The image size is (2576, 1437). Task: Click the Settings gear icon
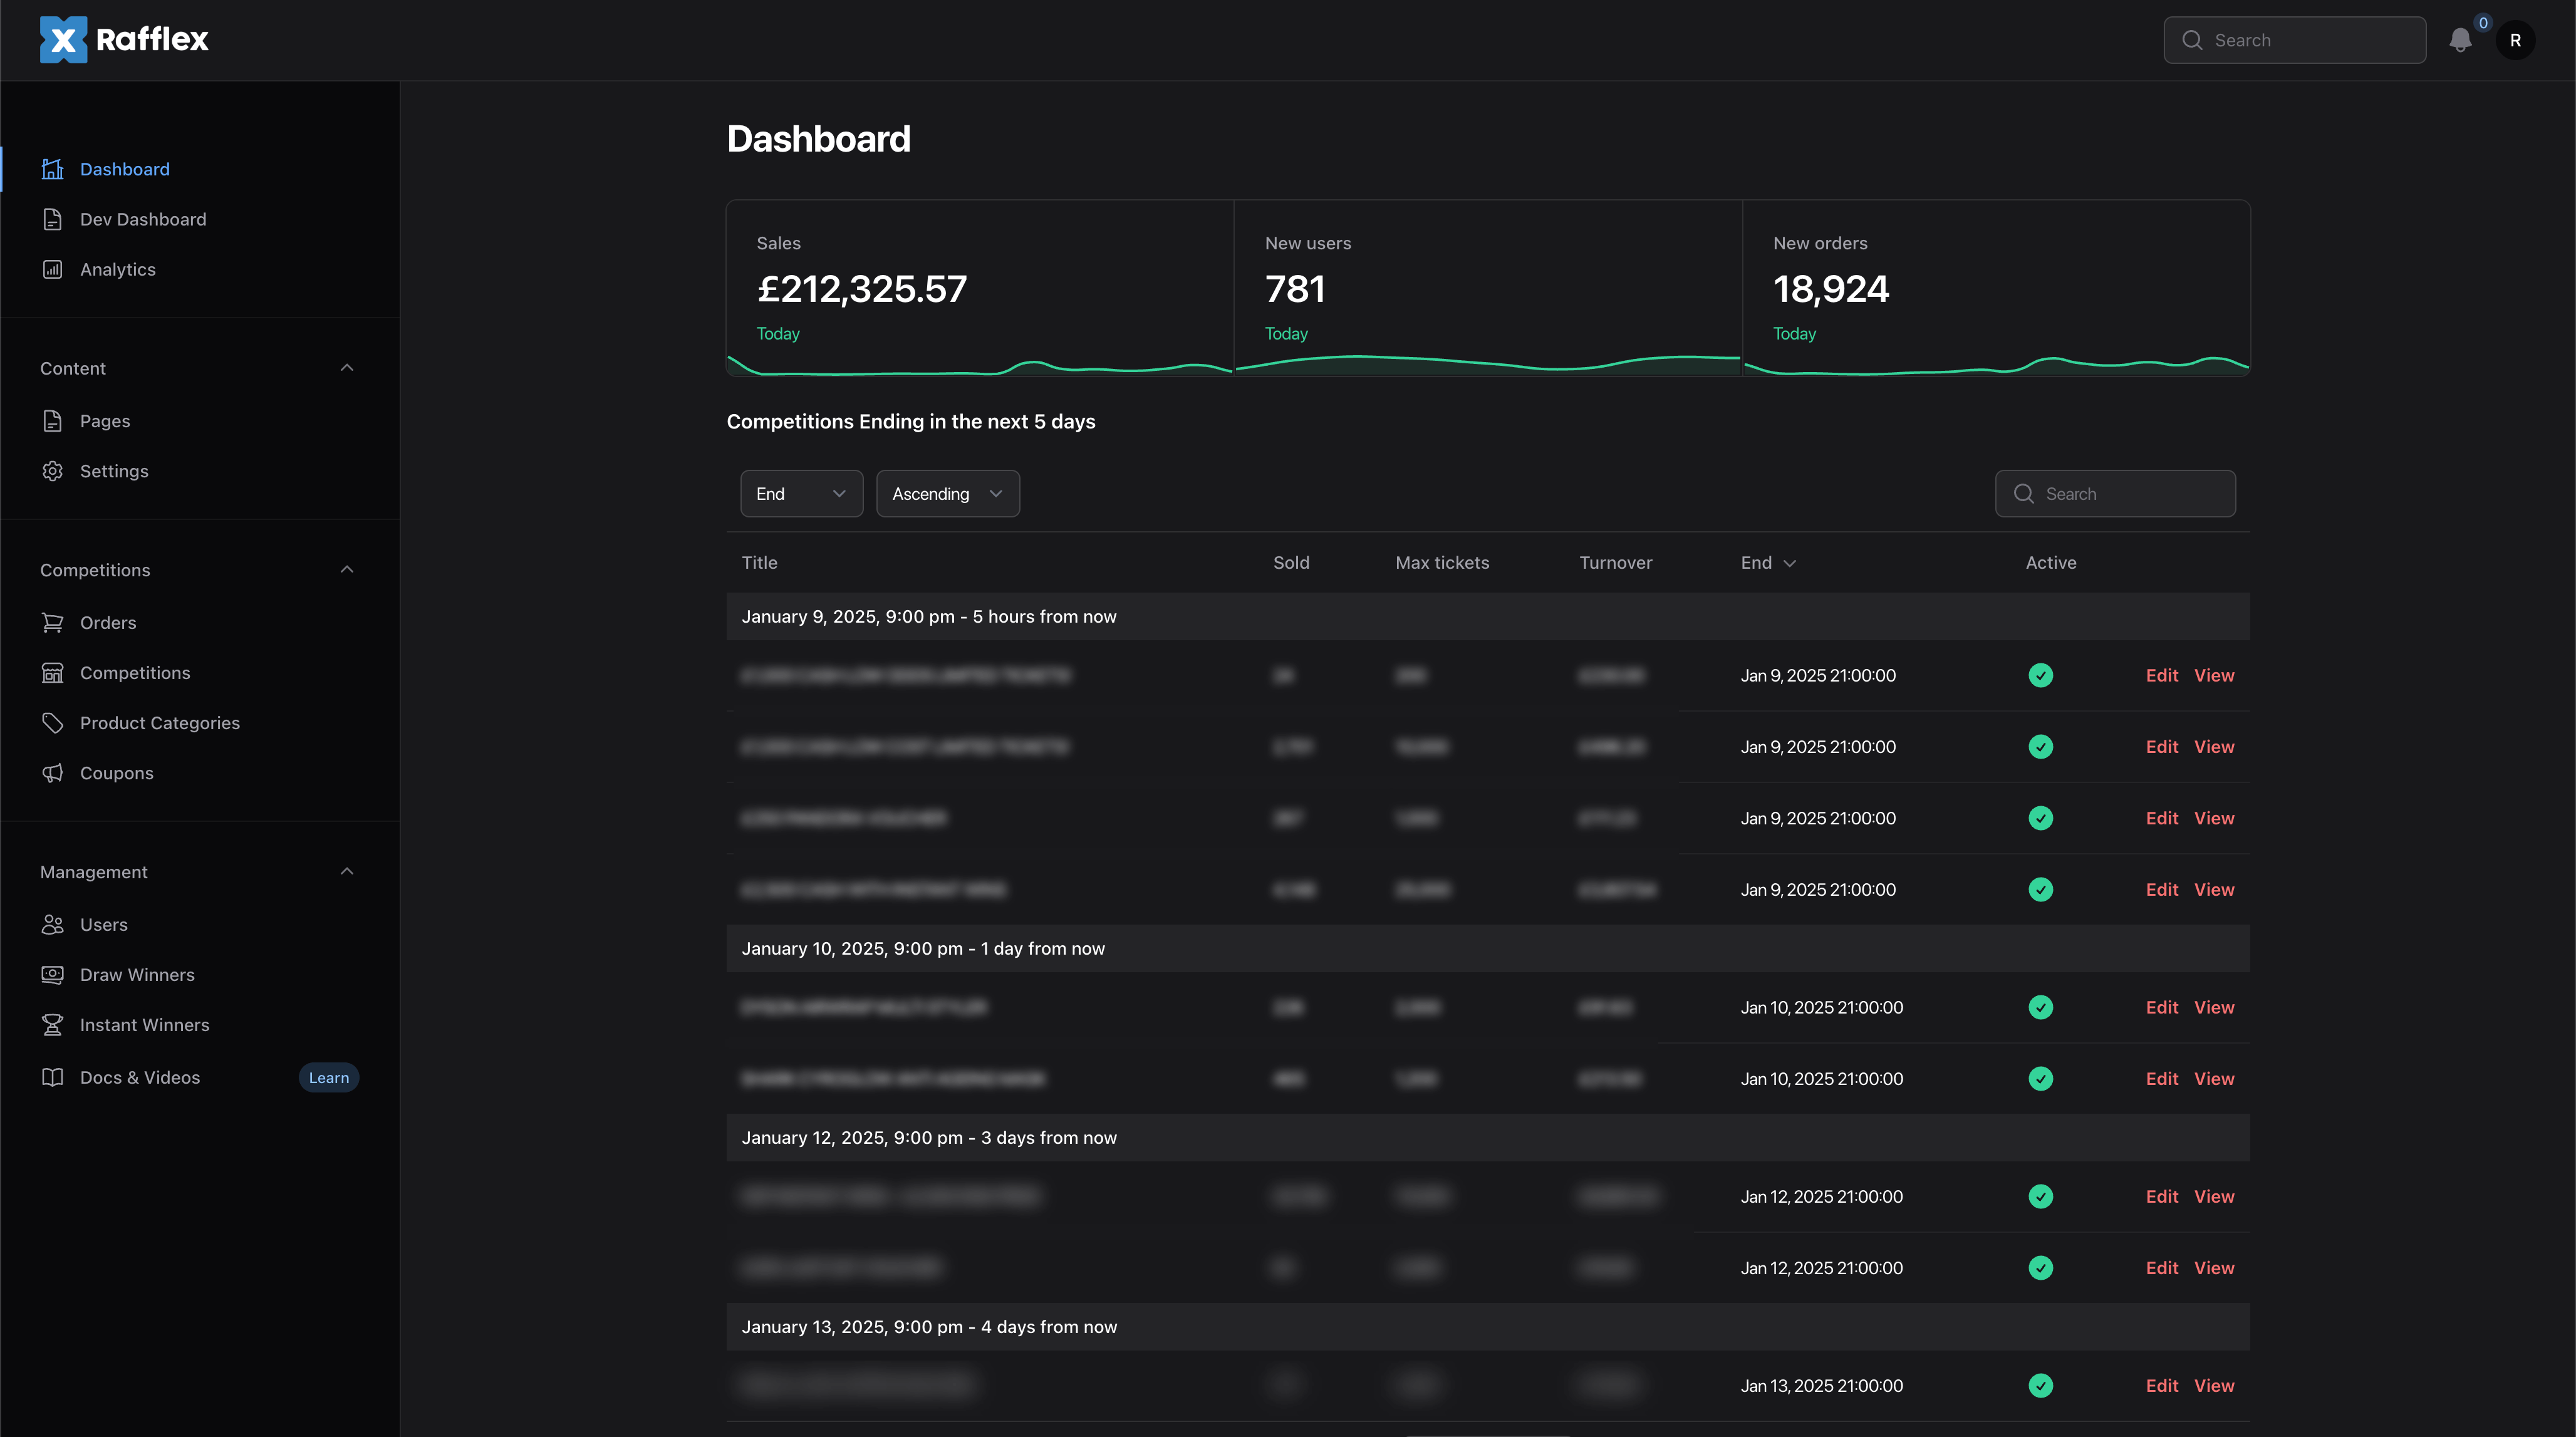pyautogui.click(x=53, y=471)
